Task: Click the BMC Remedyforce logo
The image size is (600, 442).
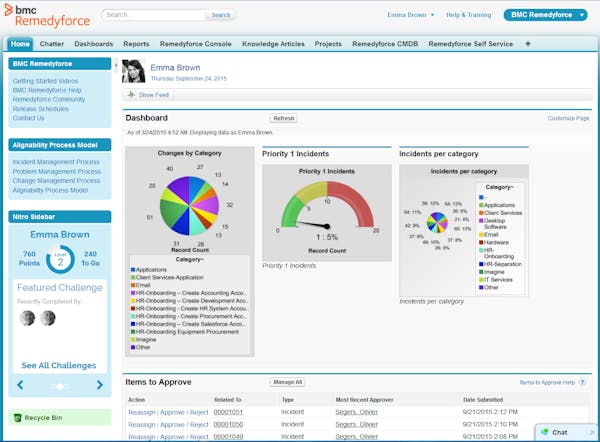Action: click(x=47, y=16)
